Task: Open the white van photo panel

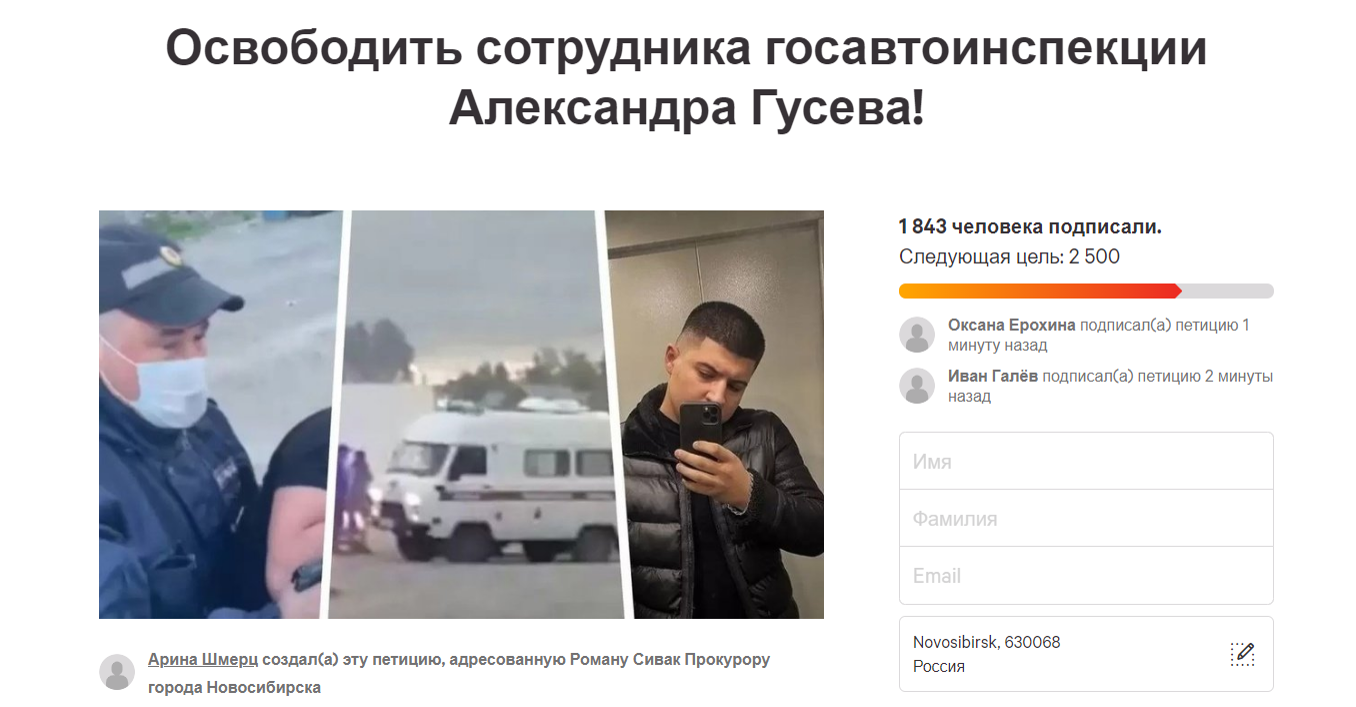Action: point(470,414)
